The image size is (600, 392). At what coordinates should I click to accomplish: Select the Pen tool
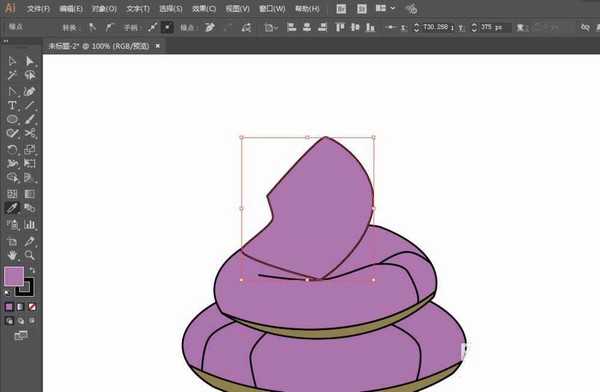pyautogui.click(x=12, y=92)
